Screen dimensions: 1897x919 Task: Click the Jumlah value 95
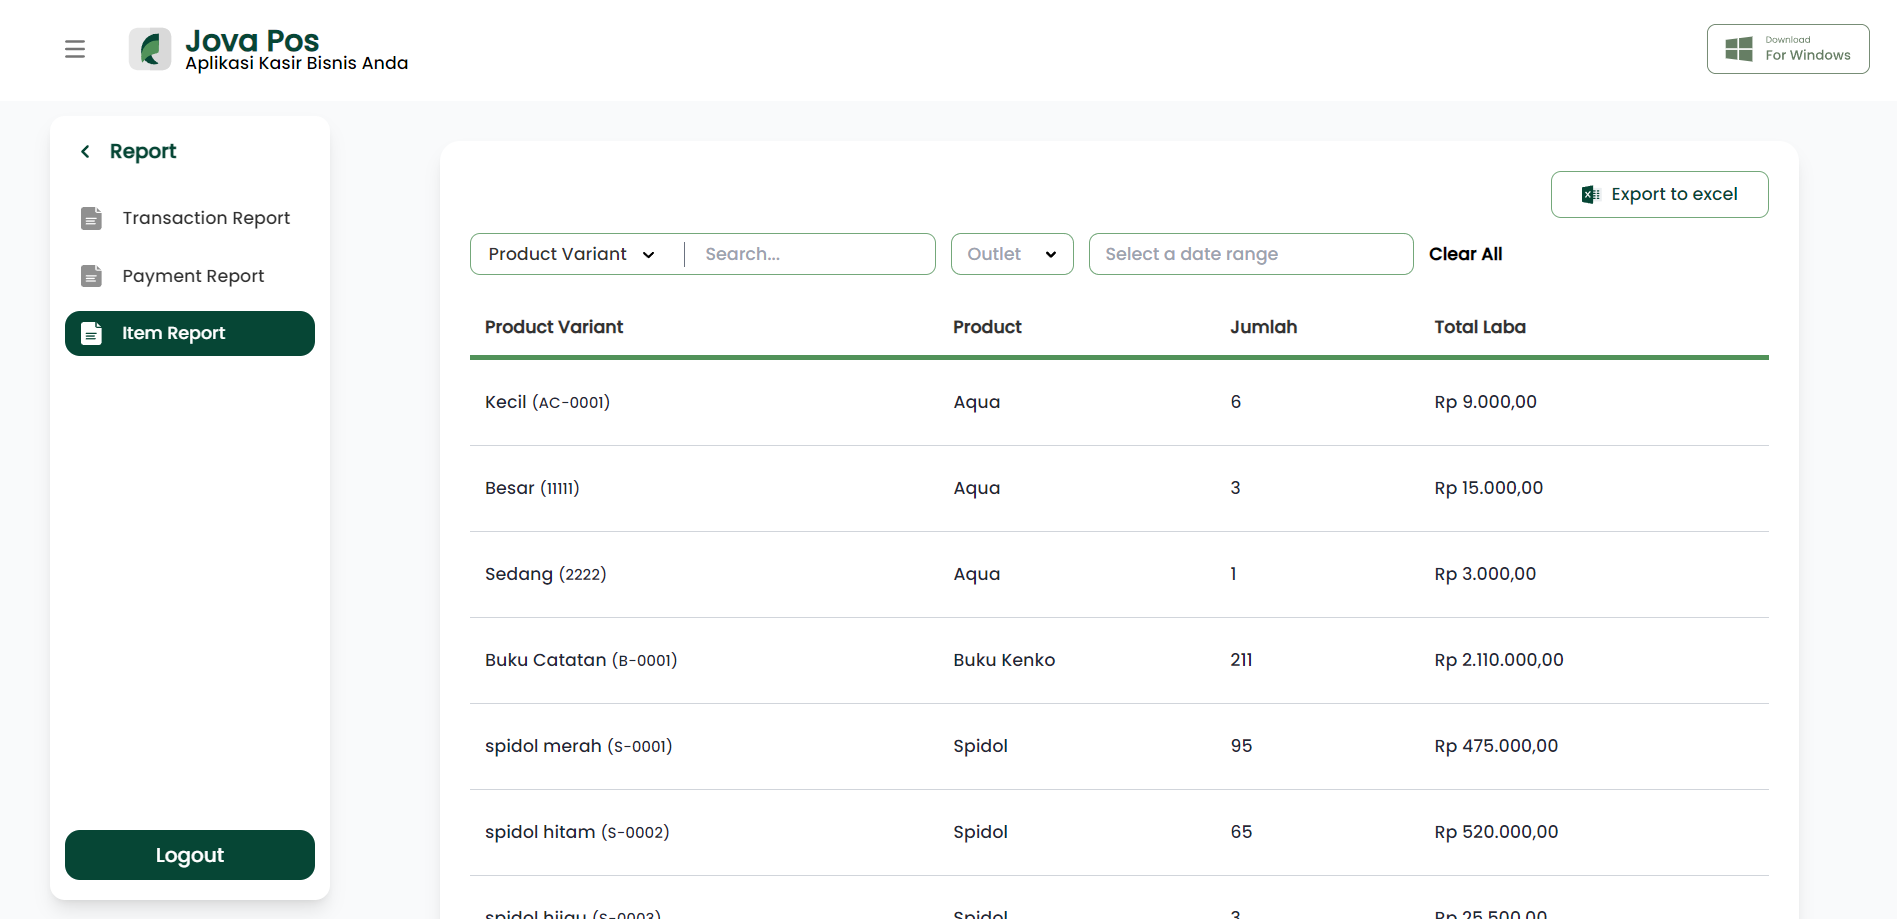pos(1241,746)
